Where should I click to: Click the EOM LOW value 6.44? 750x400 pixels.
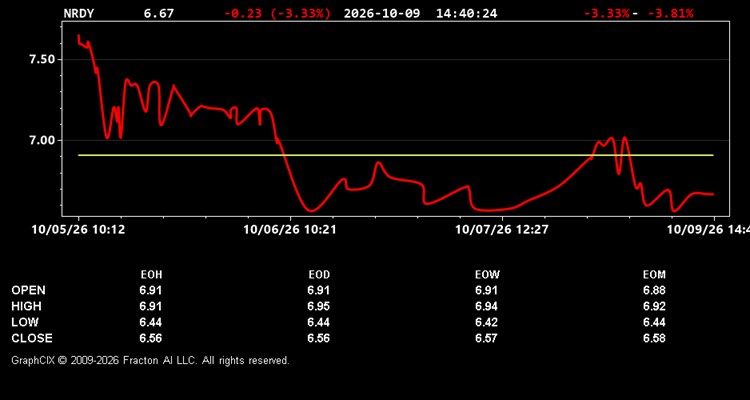[x=654, y=322]
